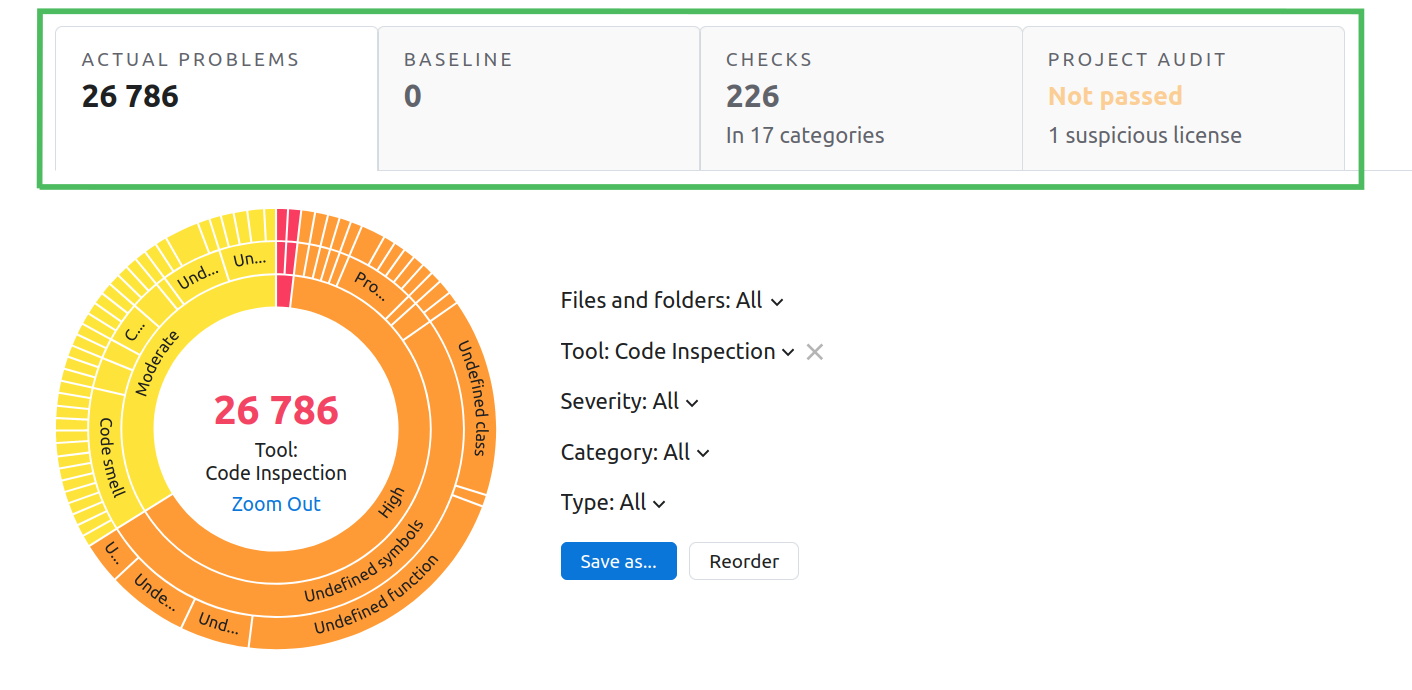Select the red critical chart segment
The width and height of the screenshot is (1412, 690).
point(284,292)
